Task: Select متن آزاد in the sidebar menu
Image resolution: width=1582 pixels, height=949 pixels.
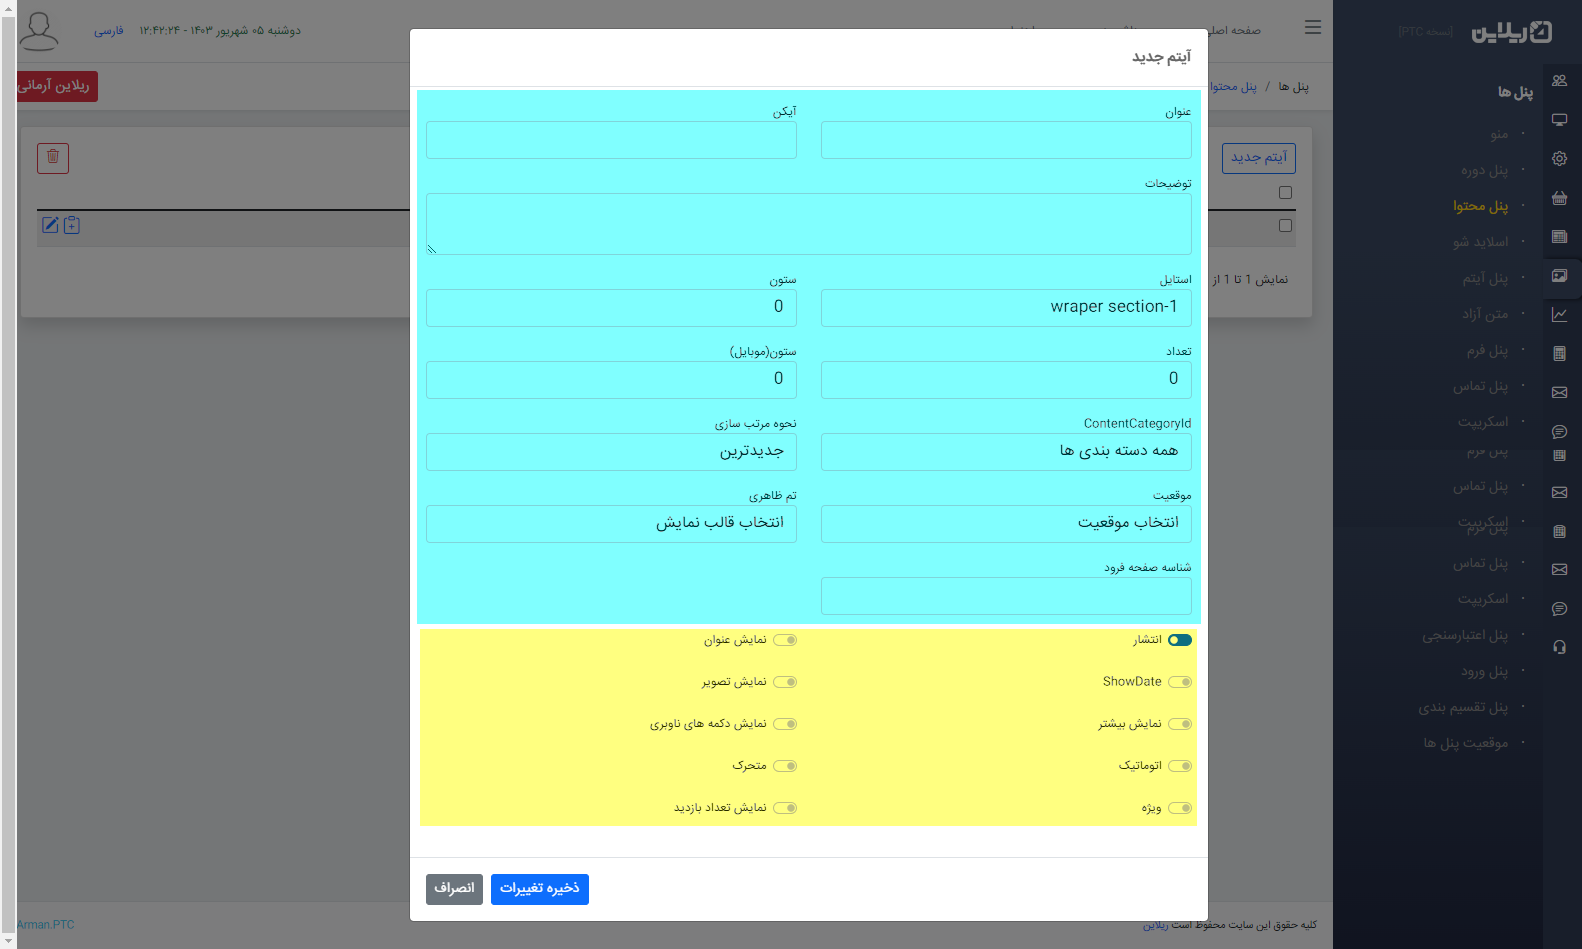Action: (1485, 314)
